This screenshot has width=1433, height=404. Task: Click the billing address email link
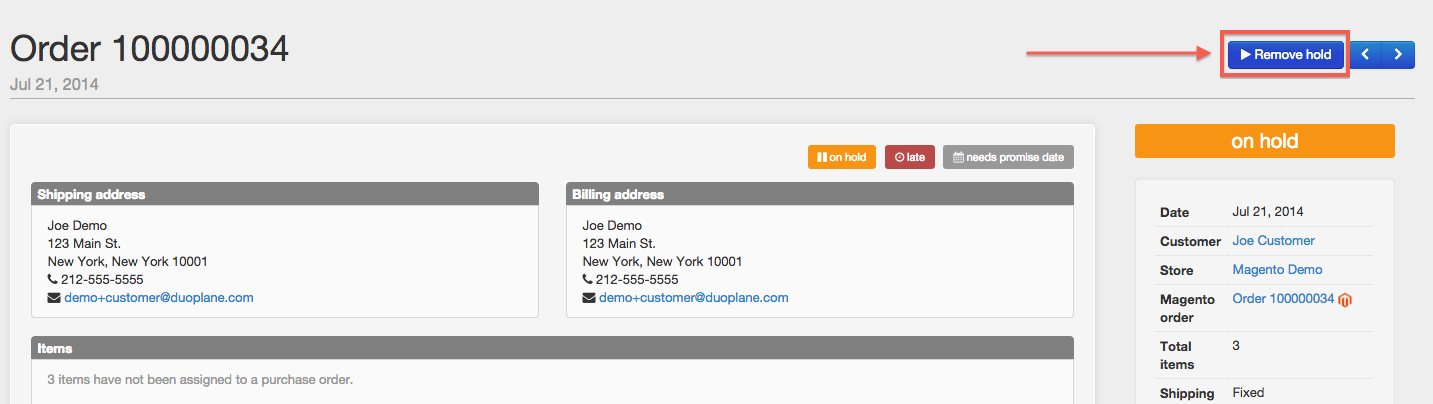click(694, 298)
